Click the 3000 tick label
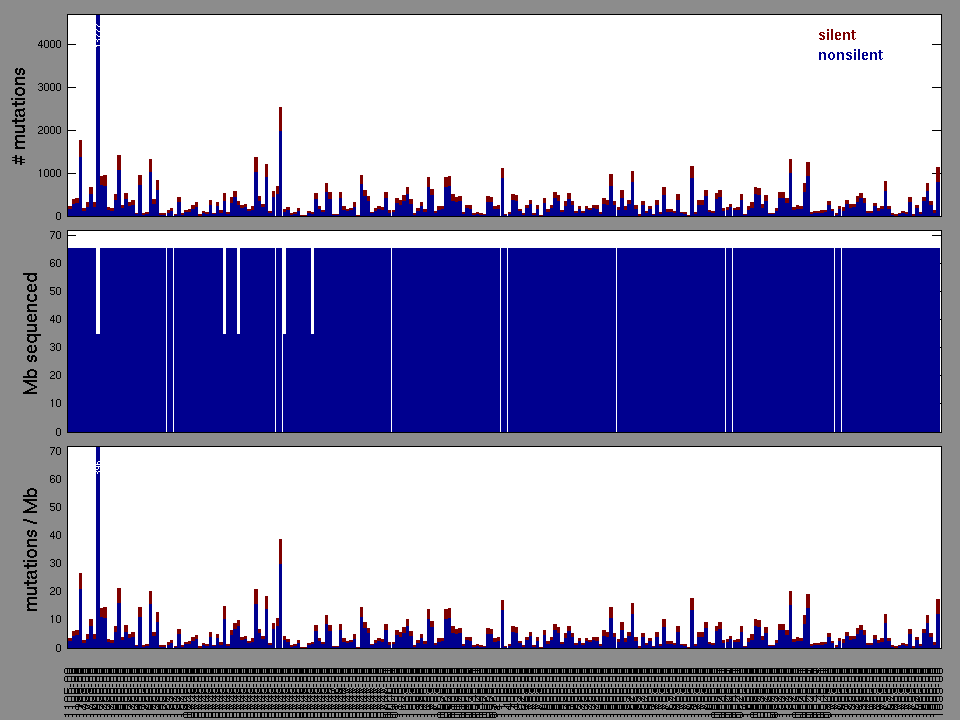Viewport: 960px width, 720px height. [x=46, y=88]
